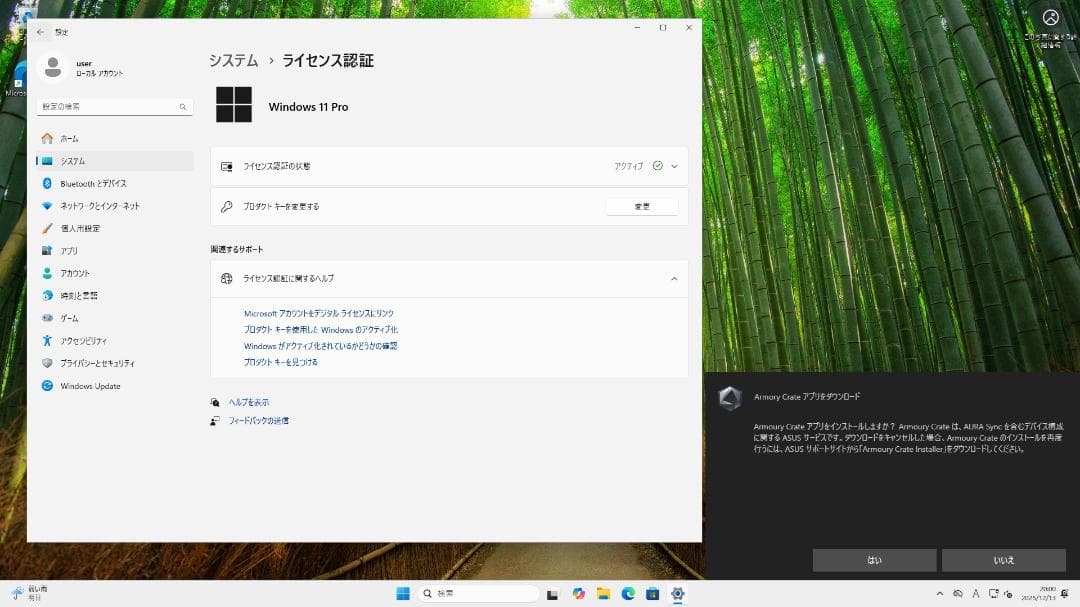The height and width of the screenshot is (607, 1080).
Task: Collapse the ライセンス認証に関するヘルプ section
Action: (x=675, y=279)
